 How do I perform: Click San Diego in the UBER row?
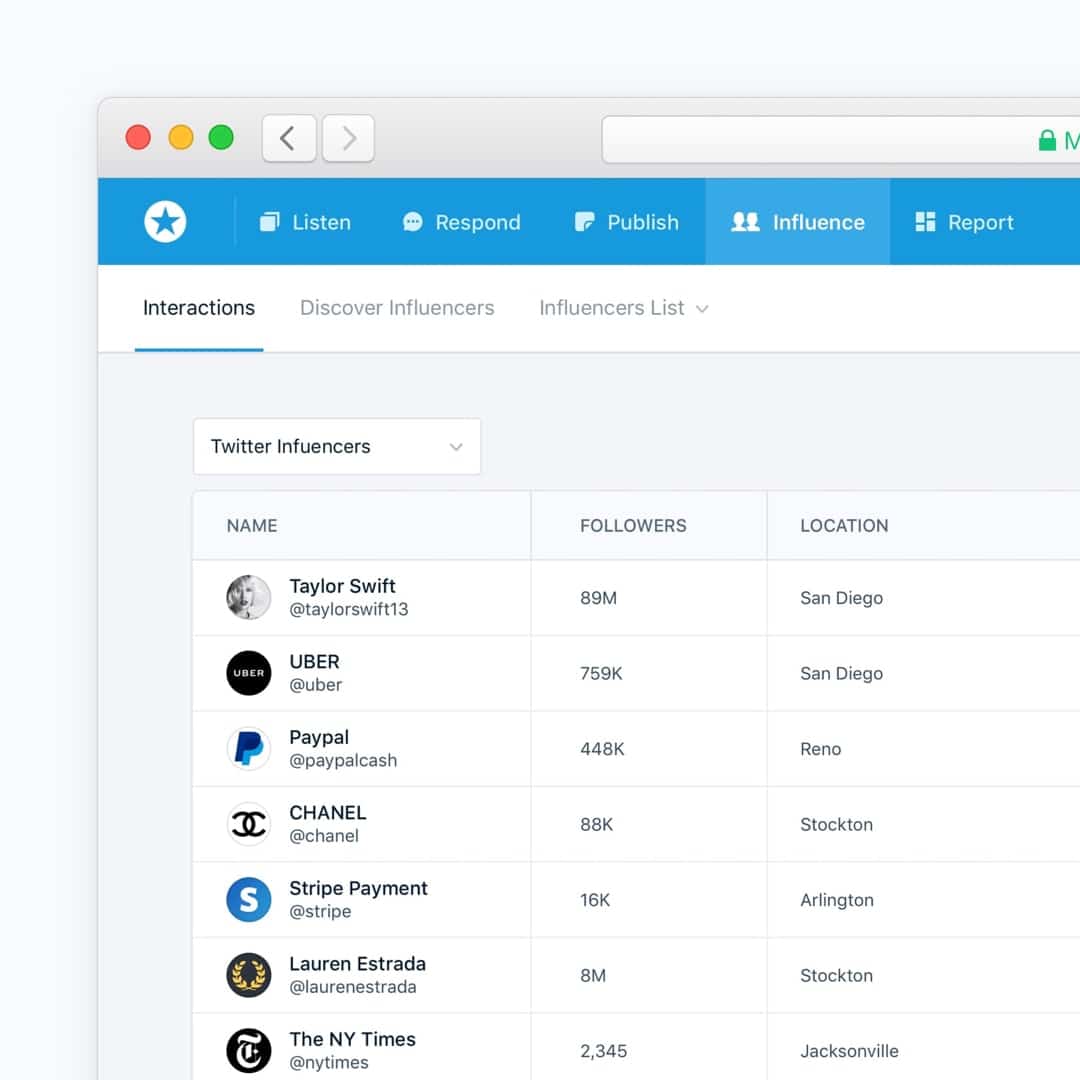[x=842, y=674]
